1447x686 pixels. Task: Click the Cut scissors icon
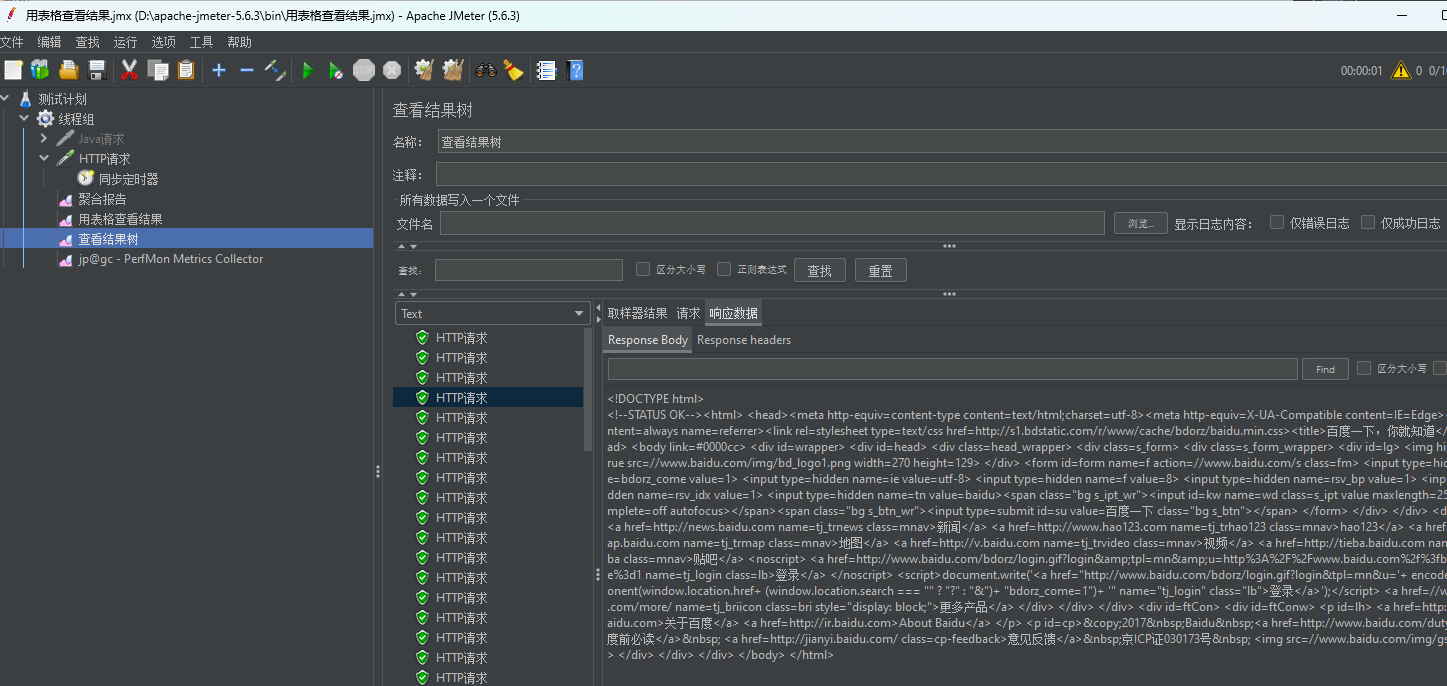pyautogui.click(x=129, y=70)
